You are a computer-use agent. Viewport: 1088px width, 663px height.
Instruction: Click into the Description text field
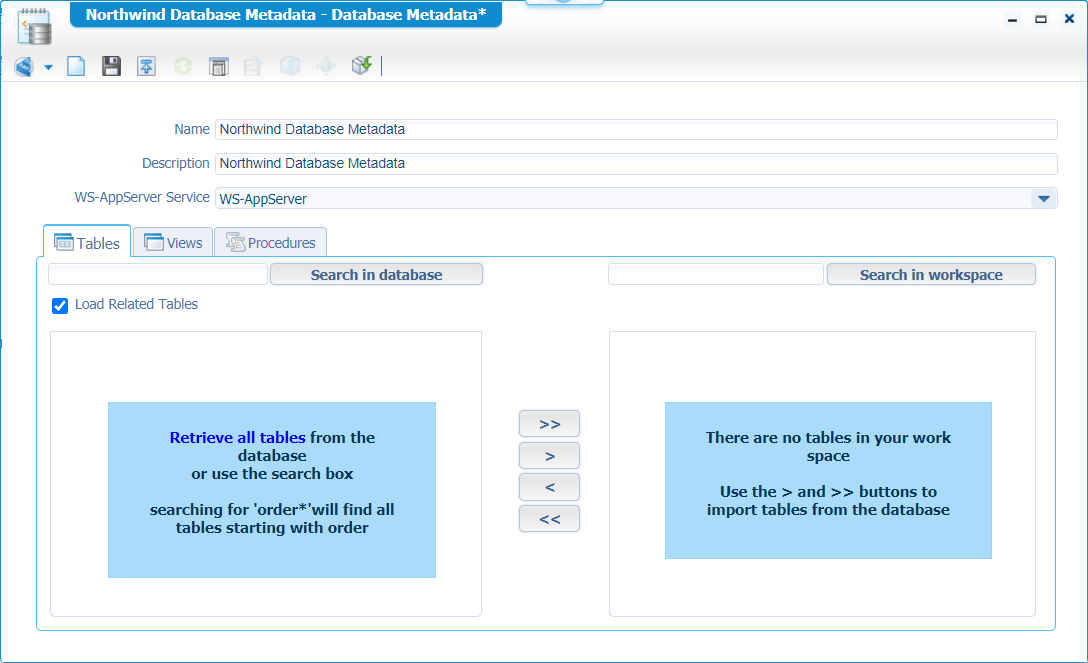pyautogui.click(x=636, y=163)
